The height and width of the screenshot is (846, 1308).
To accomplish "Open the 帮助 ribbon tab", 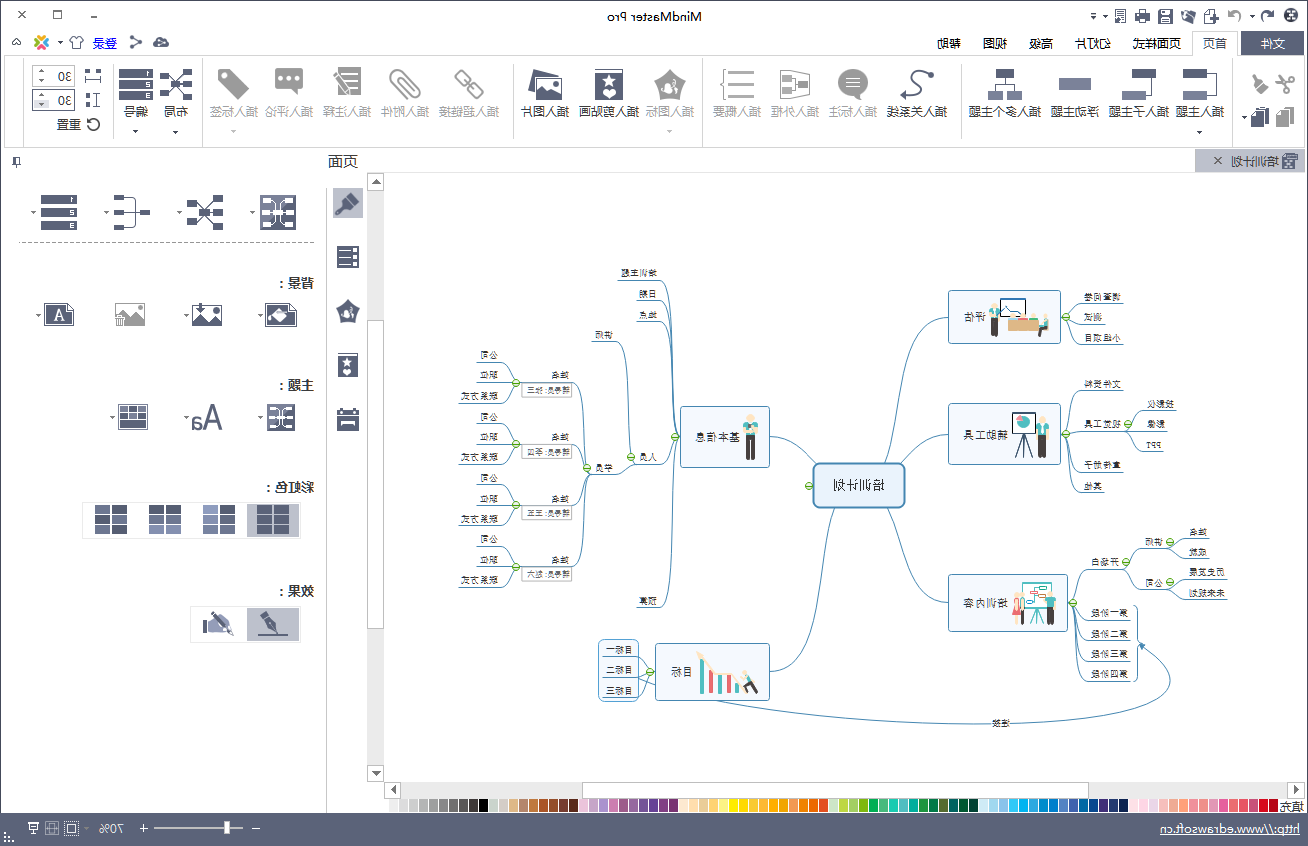I will [x=948, y=43].
